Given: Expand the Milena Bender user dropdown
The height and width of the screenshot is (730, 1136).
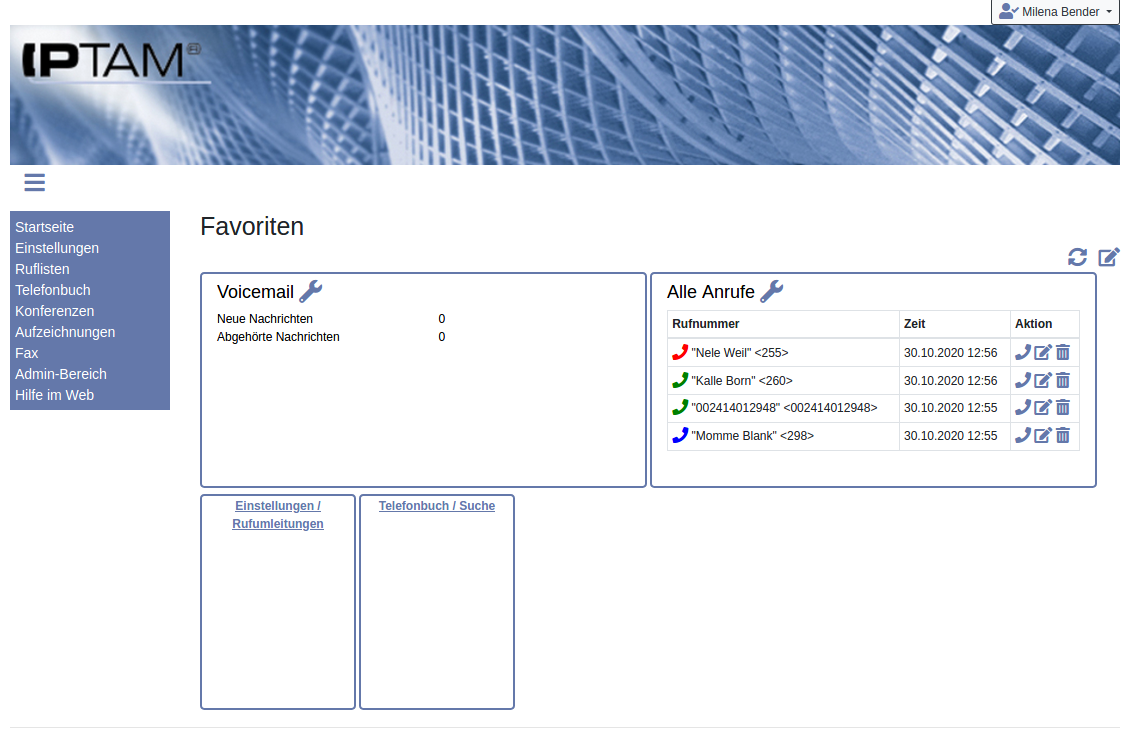Looking at the screenshot, I should 1056,12.
